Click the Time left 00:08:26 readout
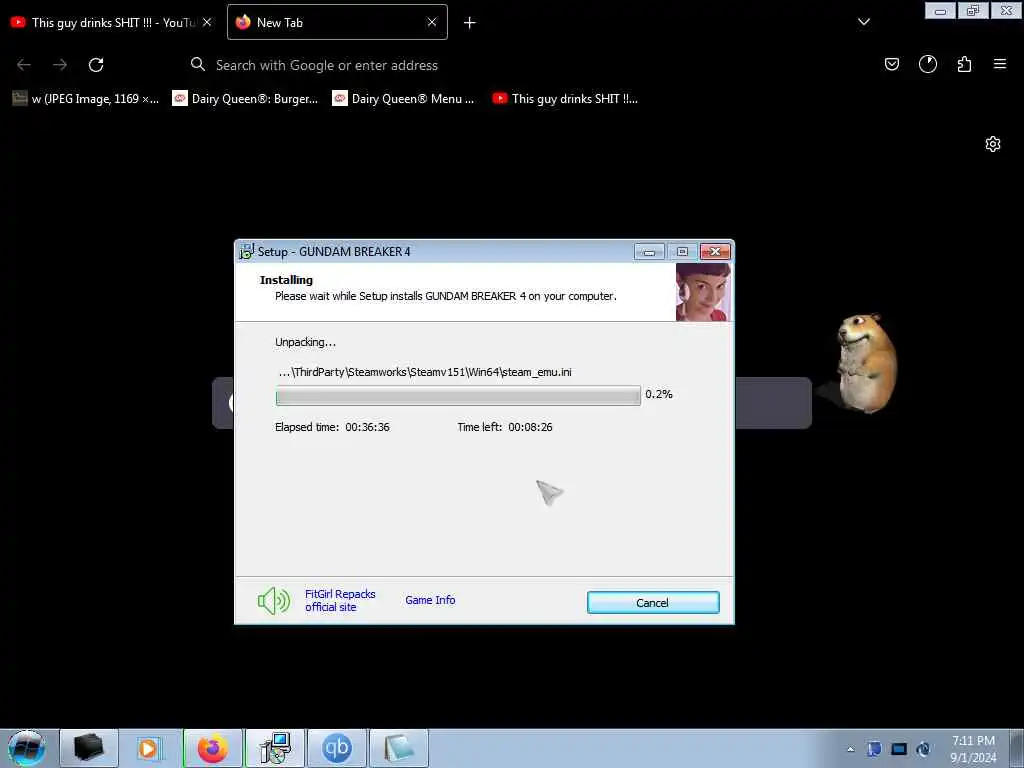The height and width of the screenshot is (768, 1024). pos(504,426)
